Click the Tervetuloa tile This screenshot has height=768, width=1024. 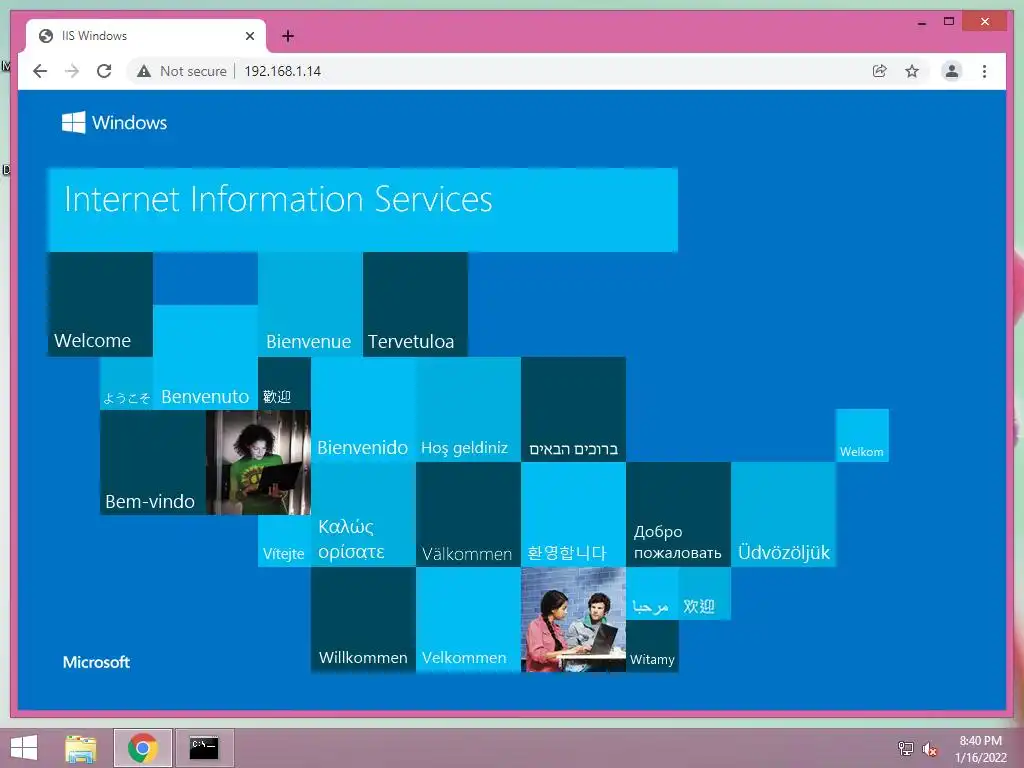pos(415,304)
